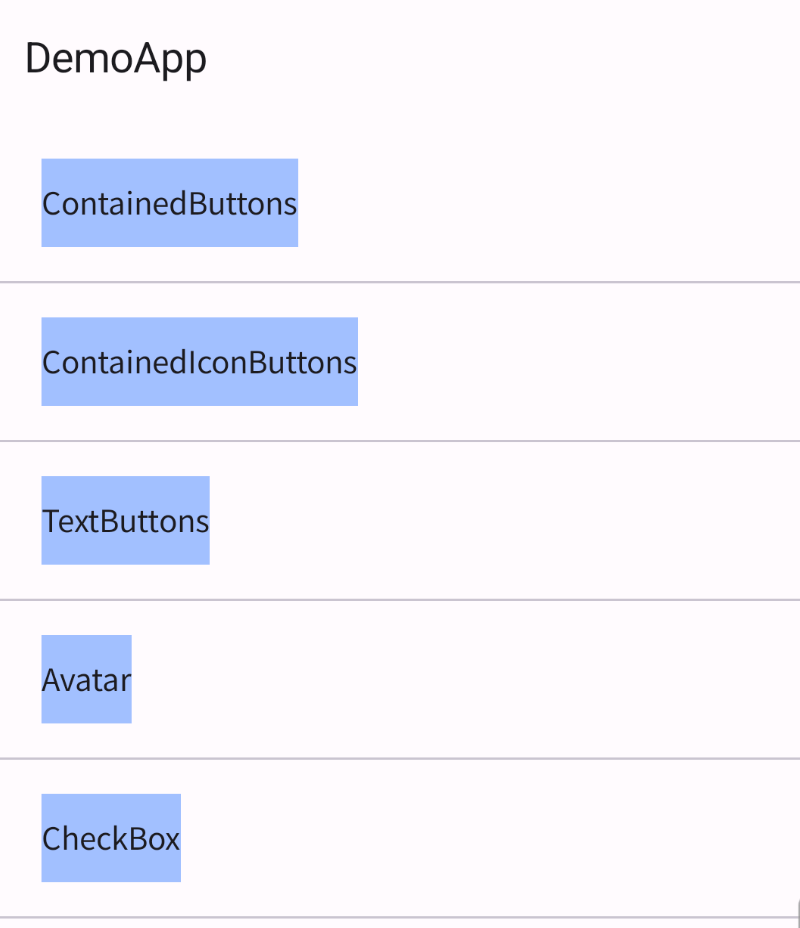
Task: Select the CheckBox list row
Action: point(400,837)
